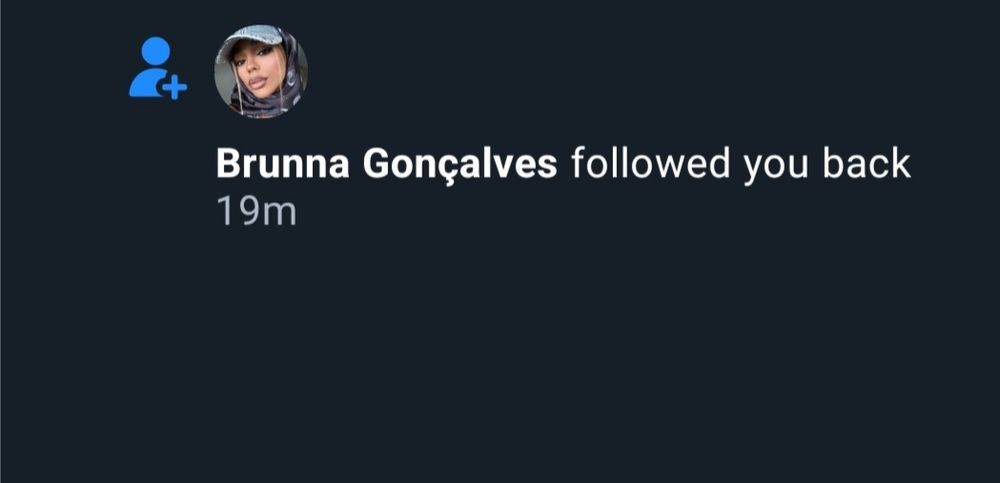Image resolution: width=1000 pixels, height=483 pixels.
Task: Click the Brunna Gonçalves bold name
Action: pyautogui.click(x=386, y=165)
